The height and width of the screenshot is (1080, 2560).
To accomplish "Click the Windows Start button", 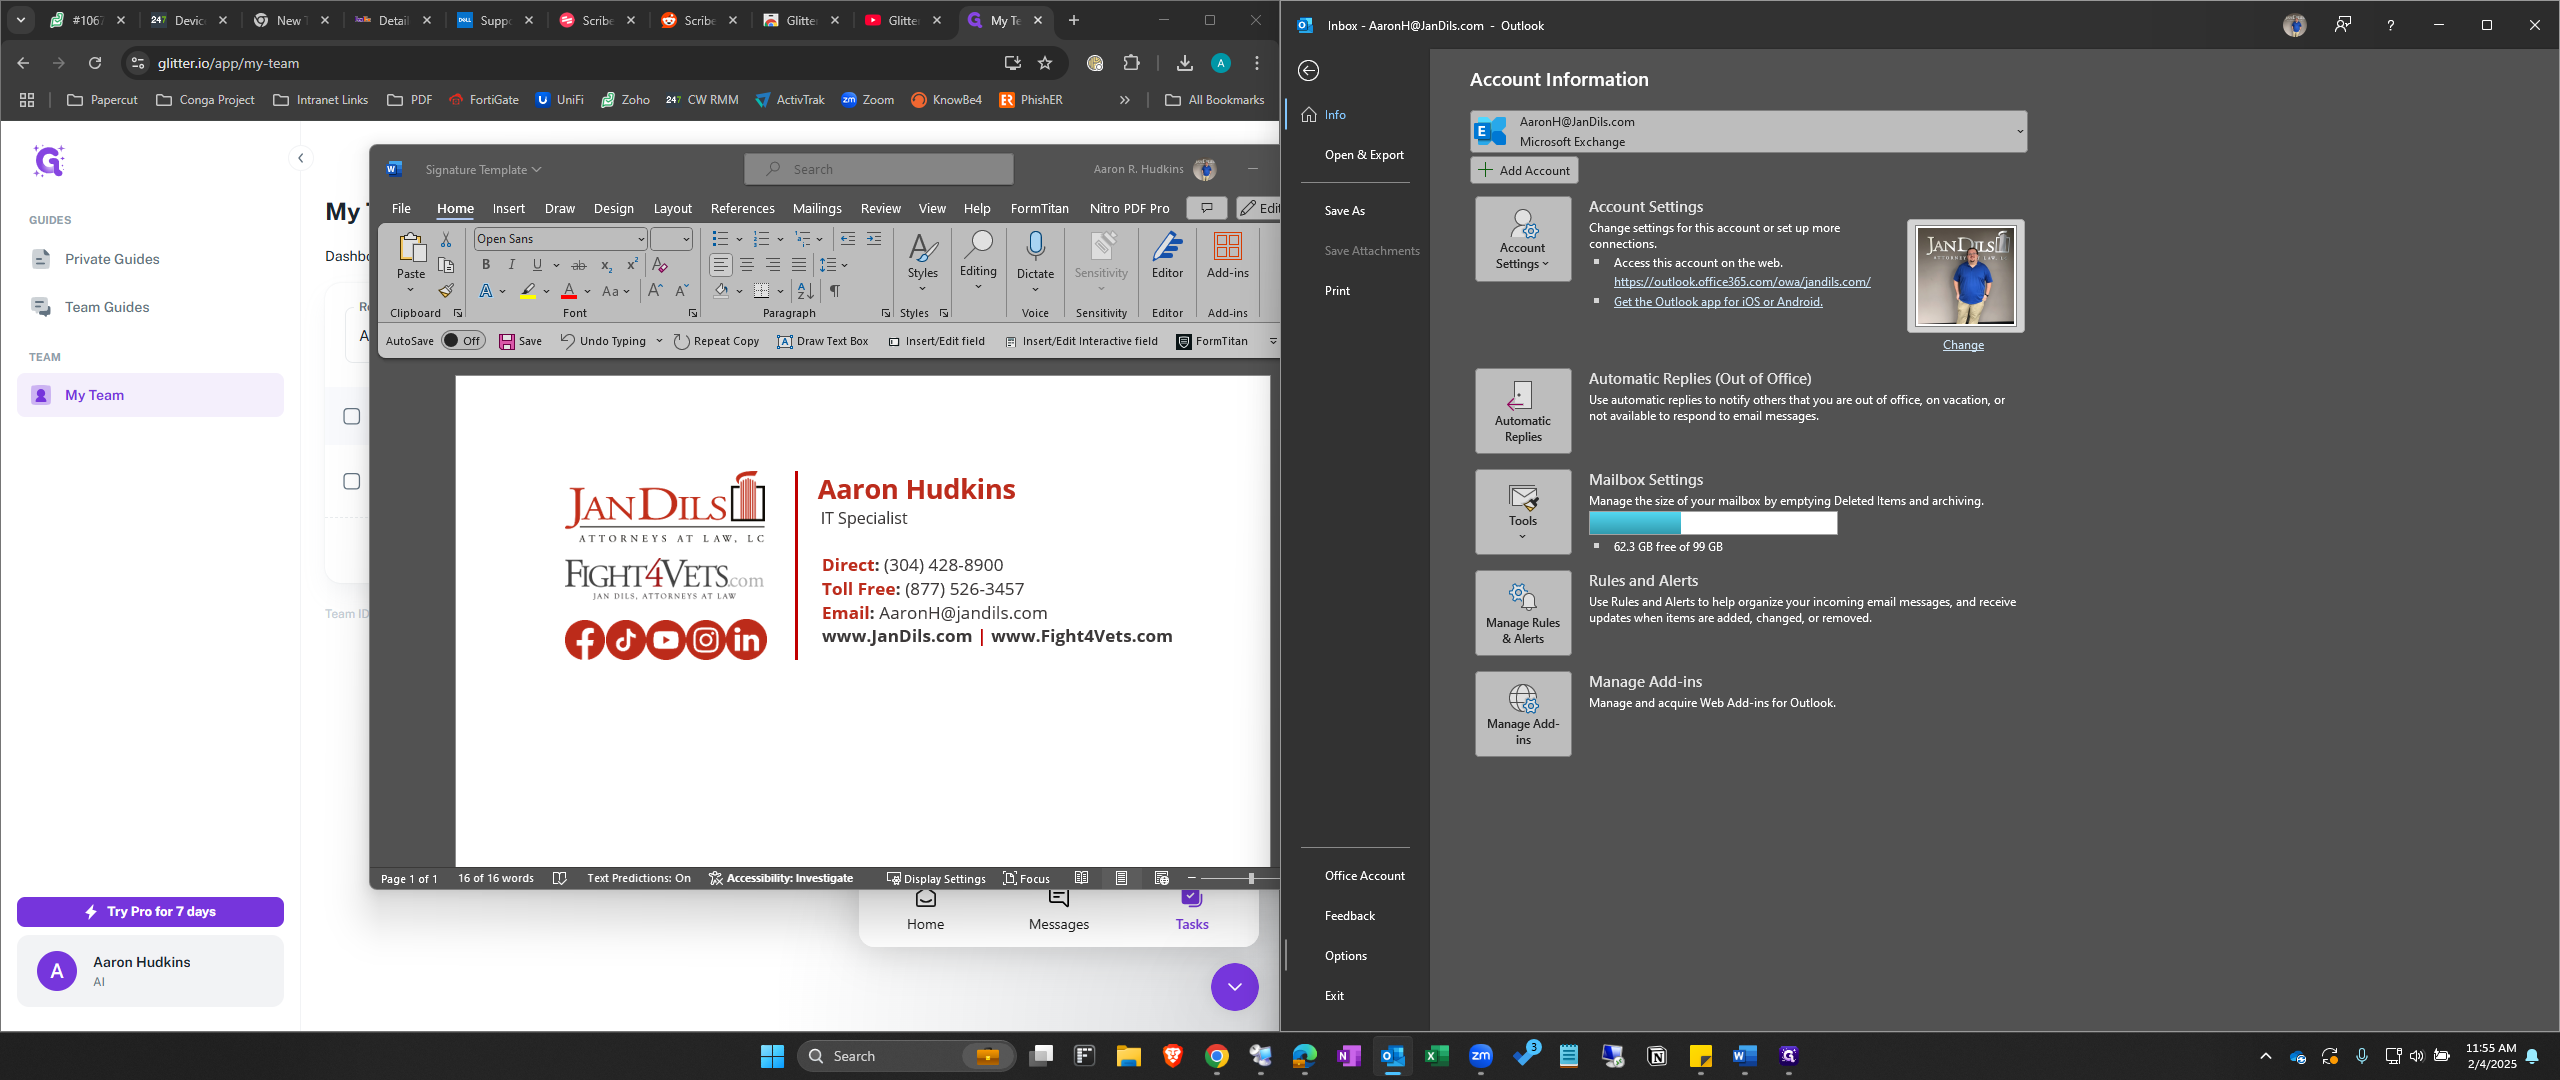I will tap(772, 1056).
